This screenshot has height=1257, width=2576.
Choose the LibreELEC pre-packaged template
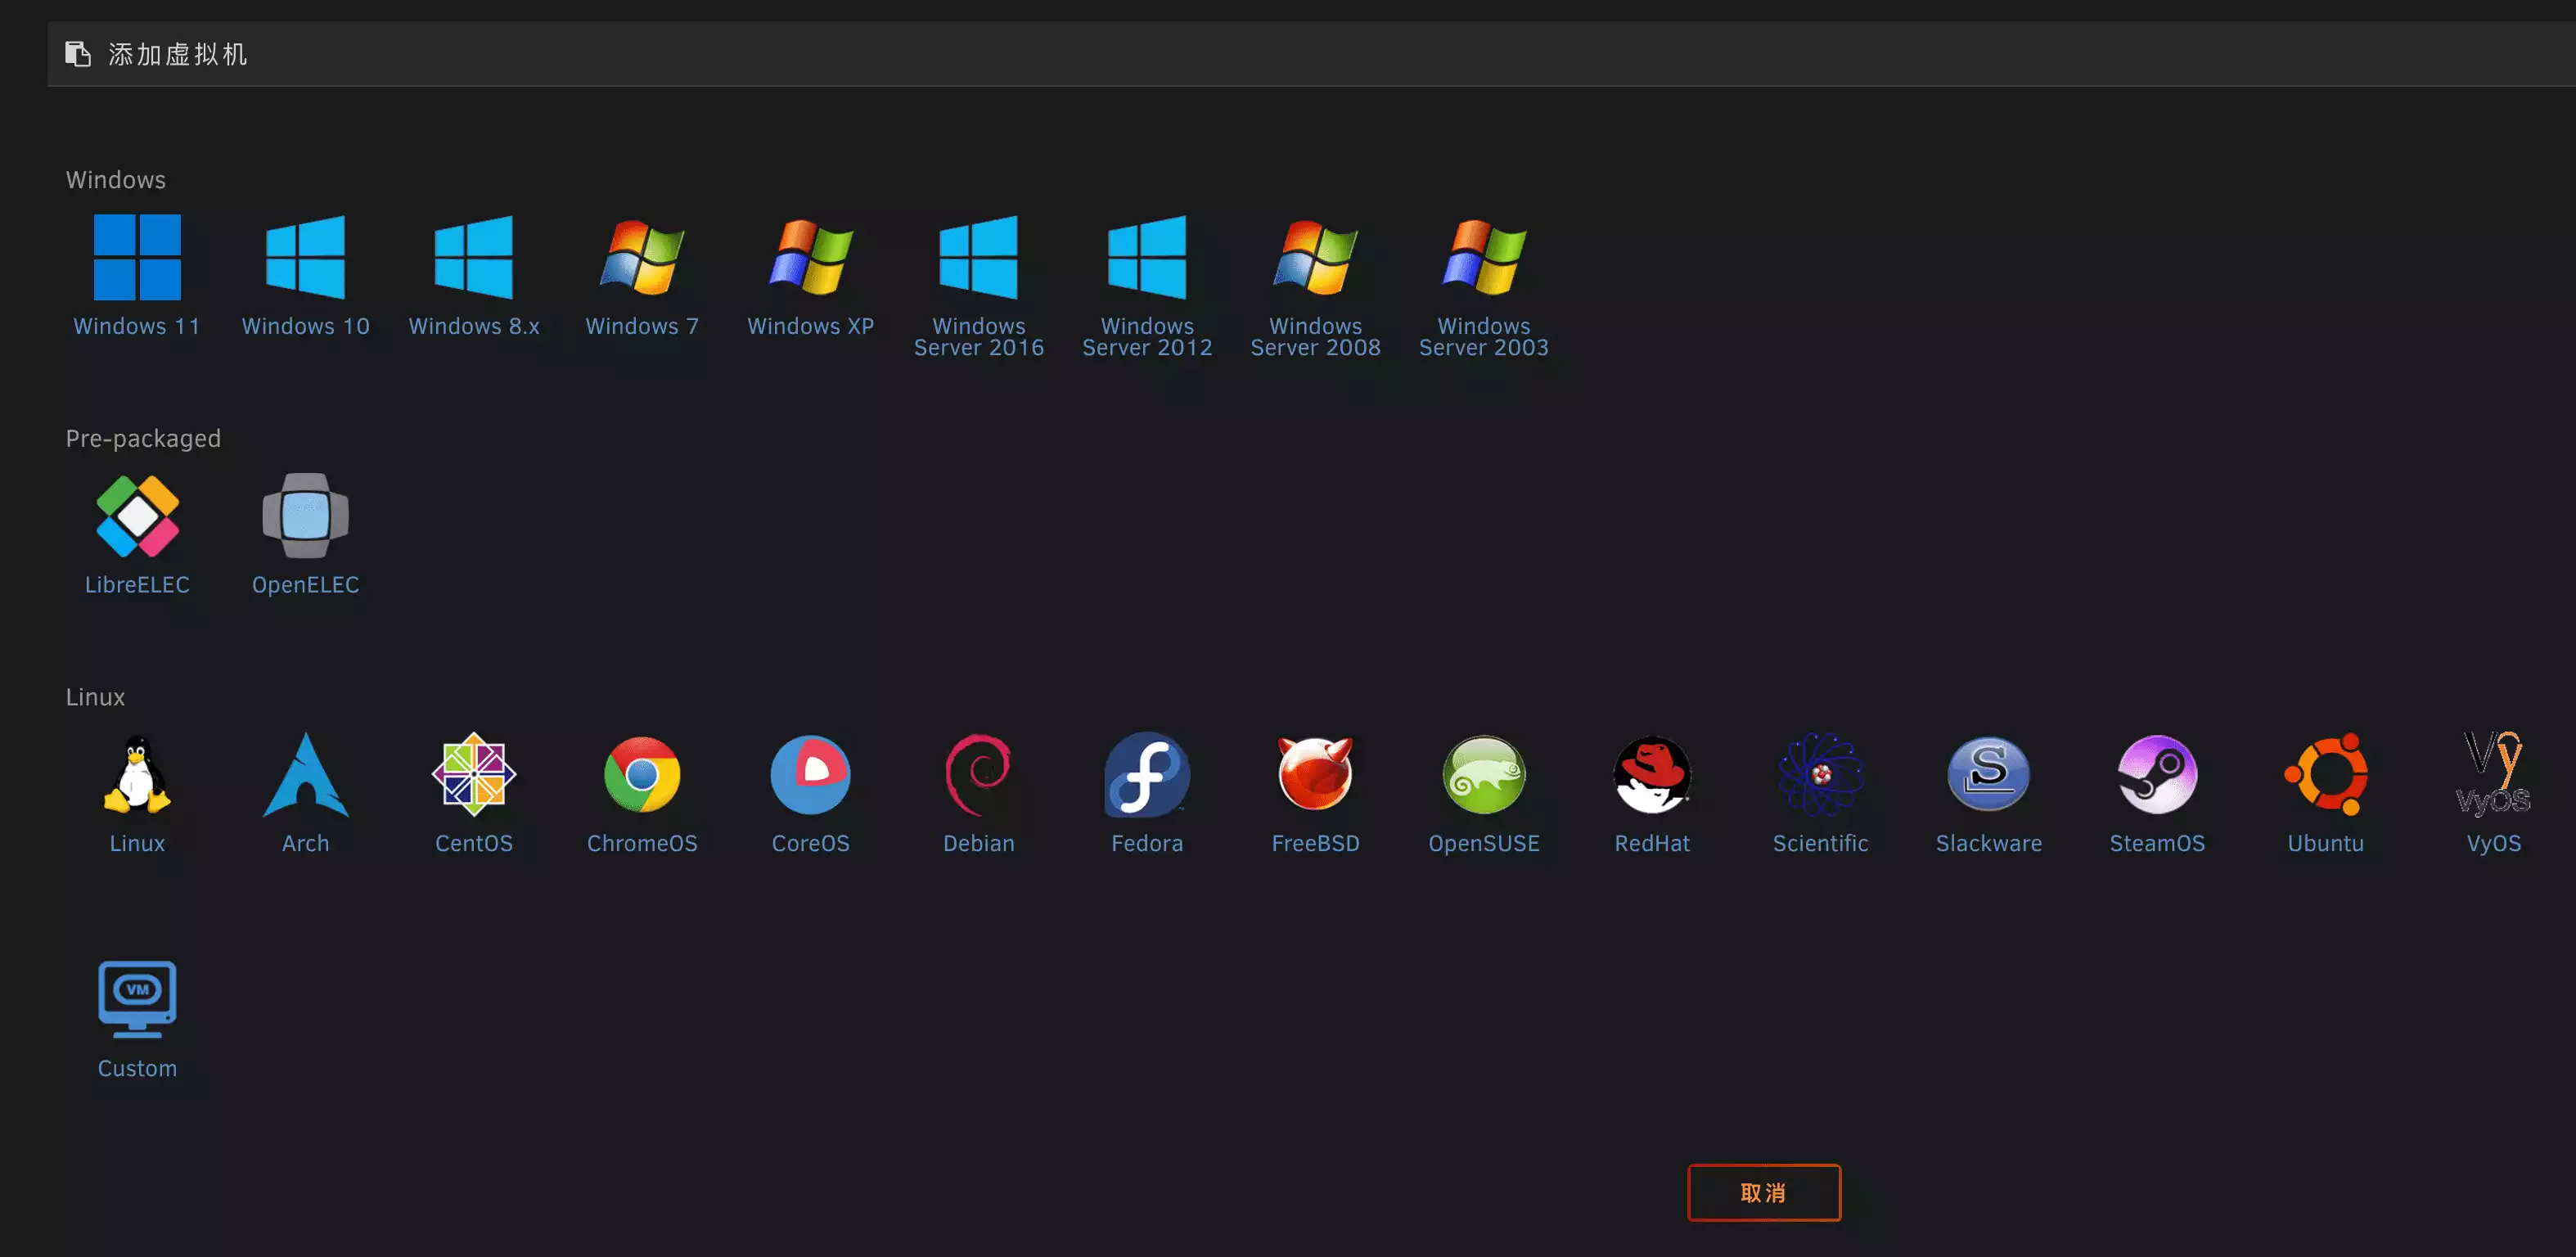click(x=137, y=516)
